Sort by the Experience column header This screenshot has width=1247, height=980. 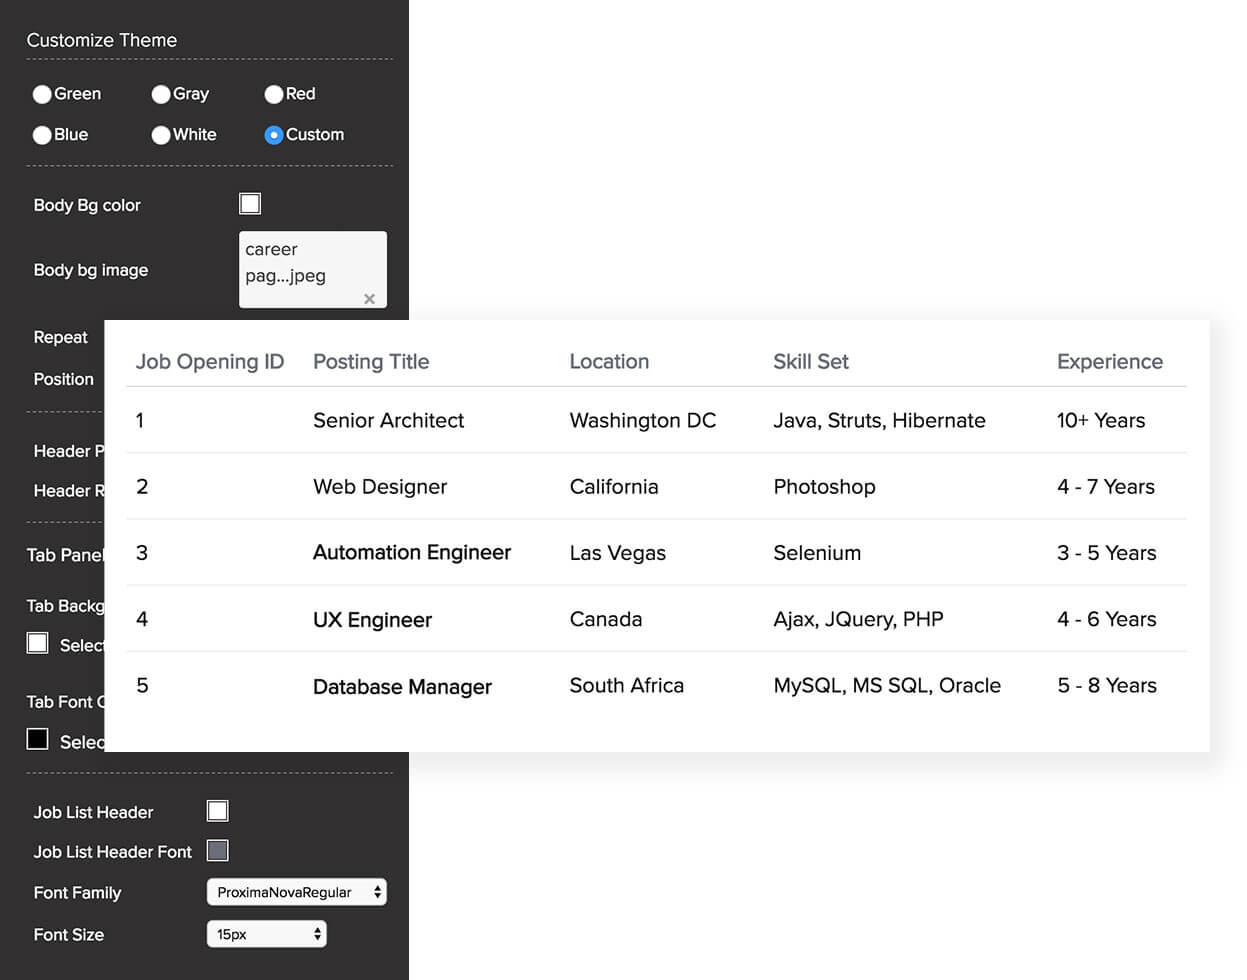pos(1109,362)
